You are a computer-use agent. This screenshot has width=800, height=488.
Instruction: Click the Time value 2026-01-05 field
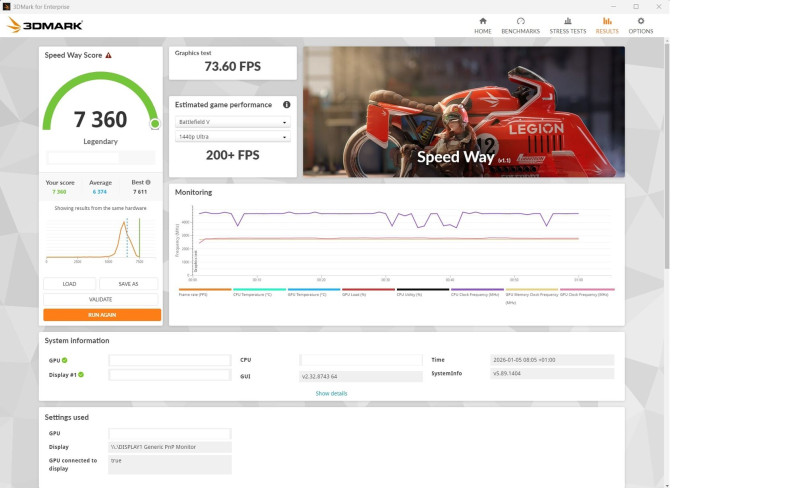552,360
